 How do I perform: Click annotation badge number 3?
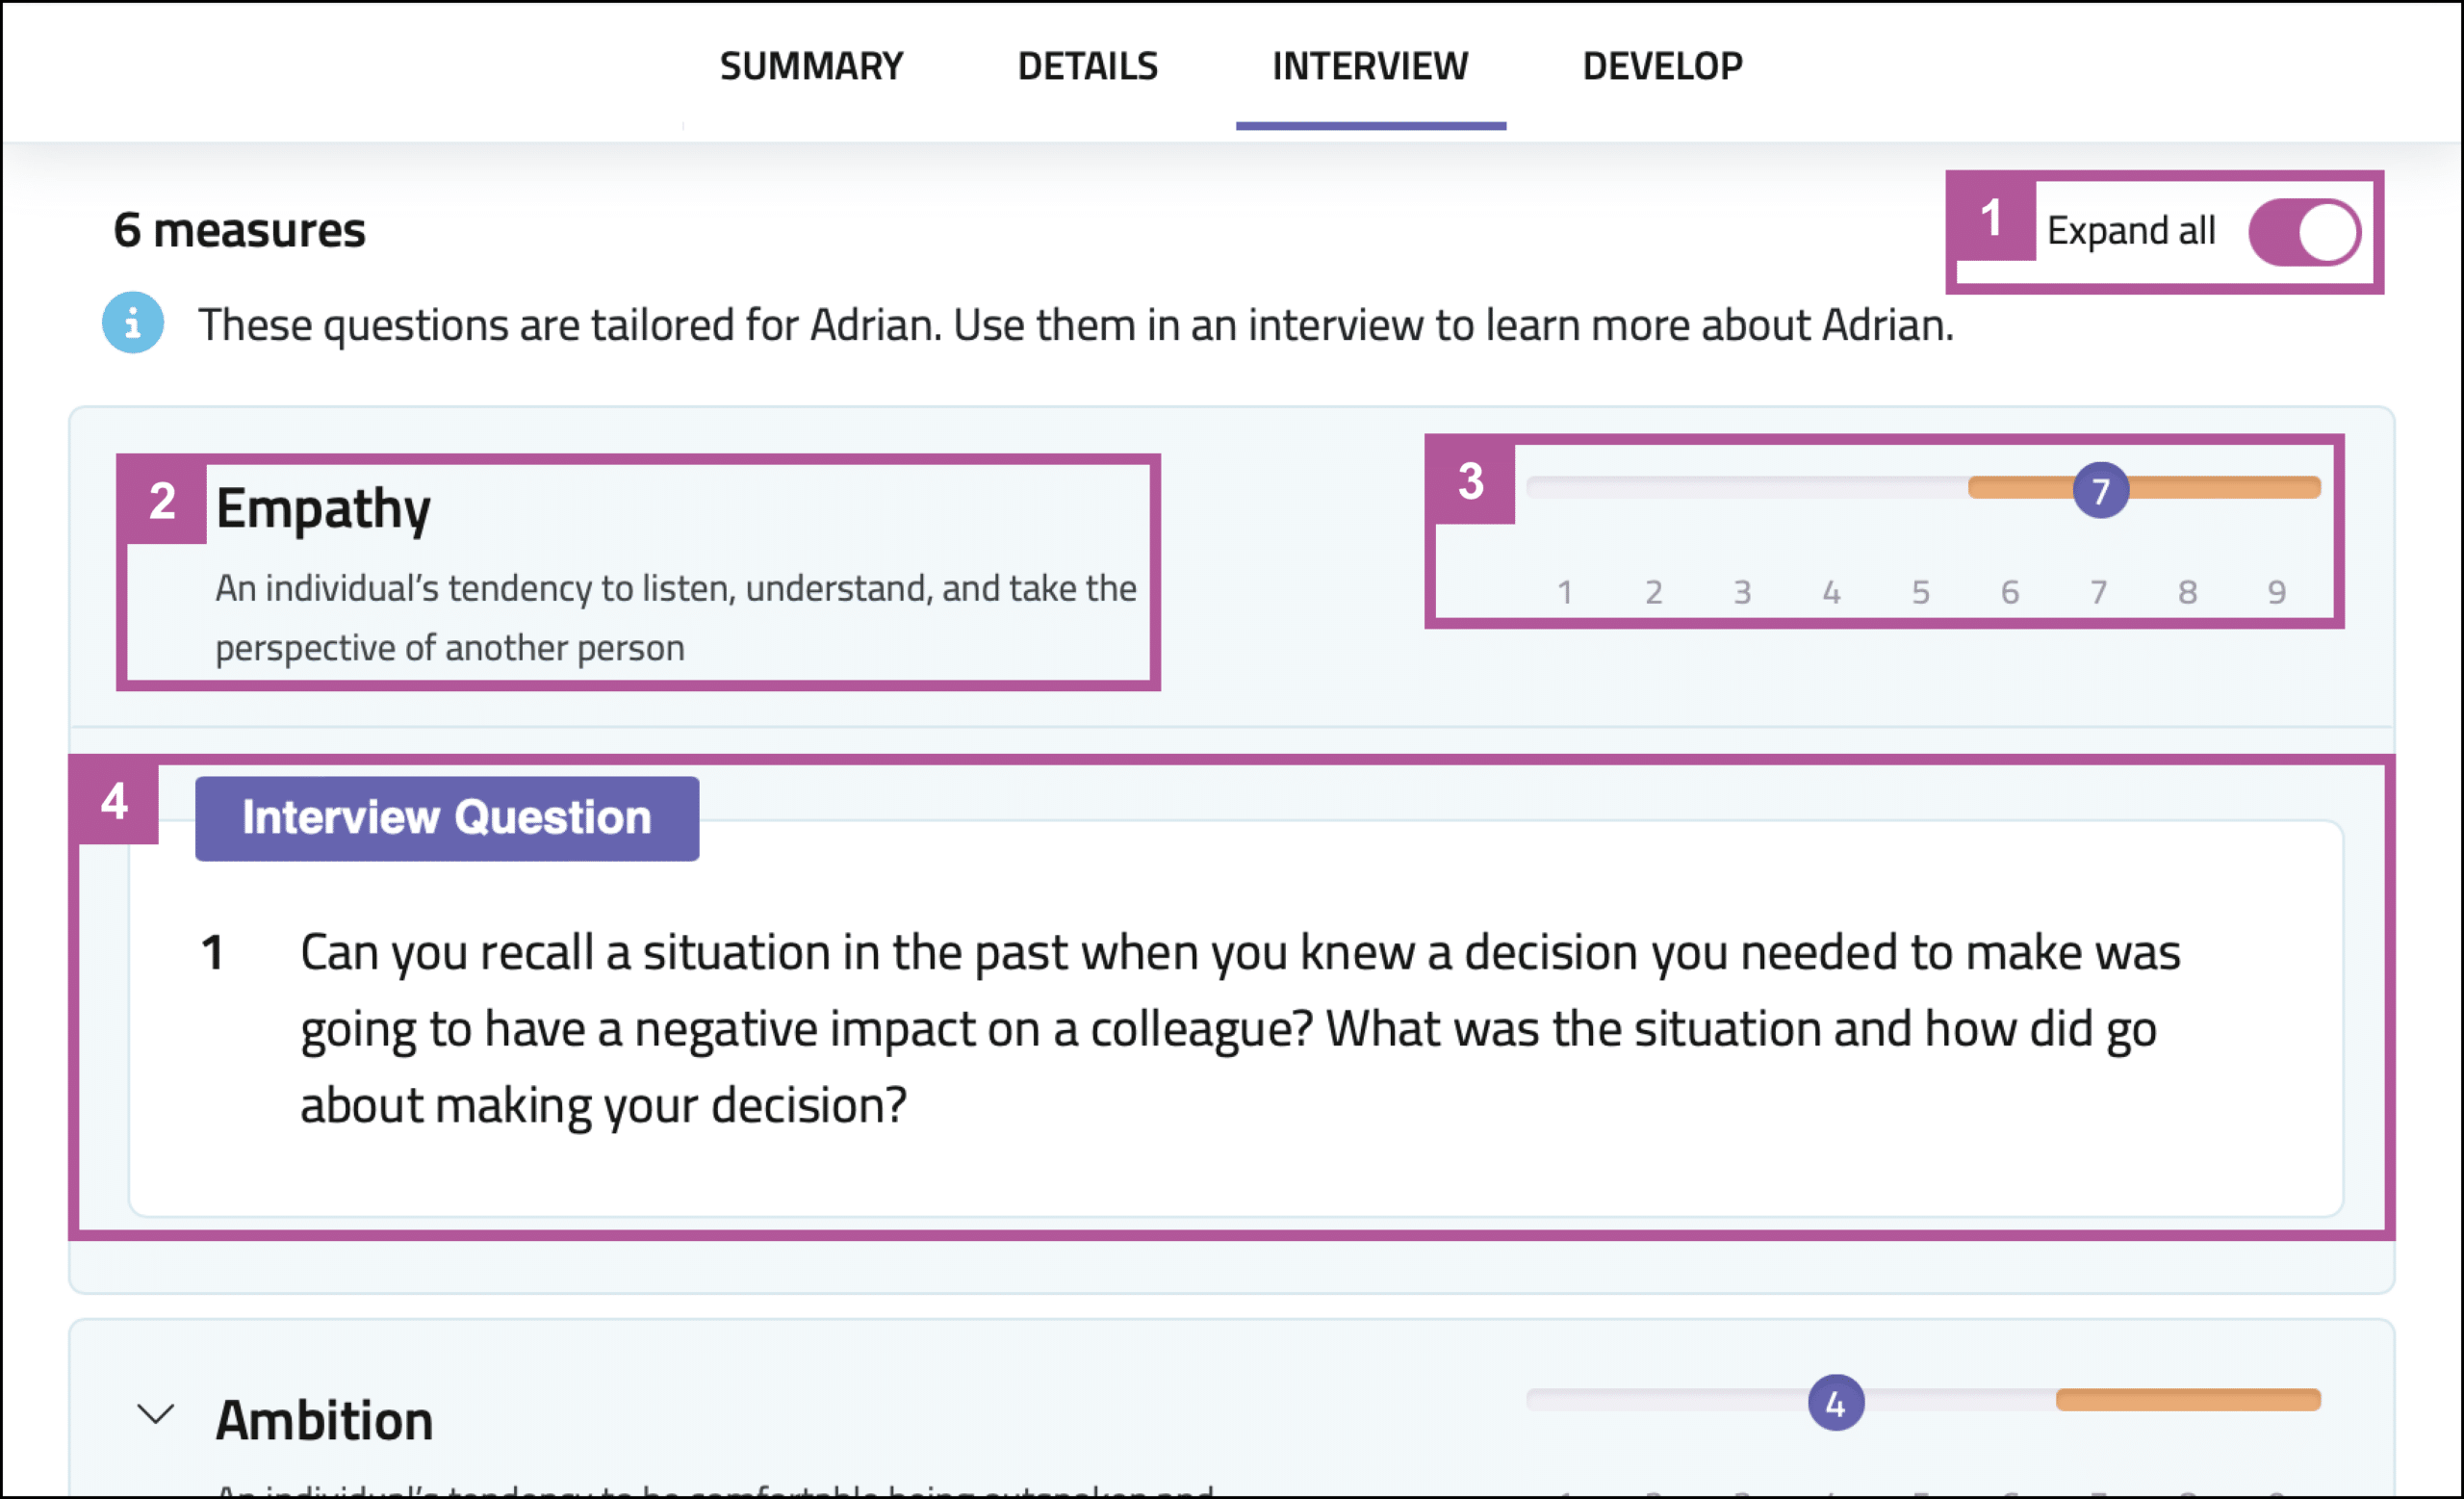(x=1471, y=482)
